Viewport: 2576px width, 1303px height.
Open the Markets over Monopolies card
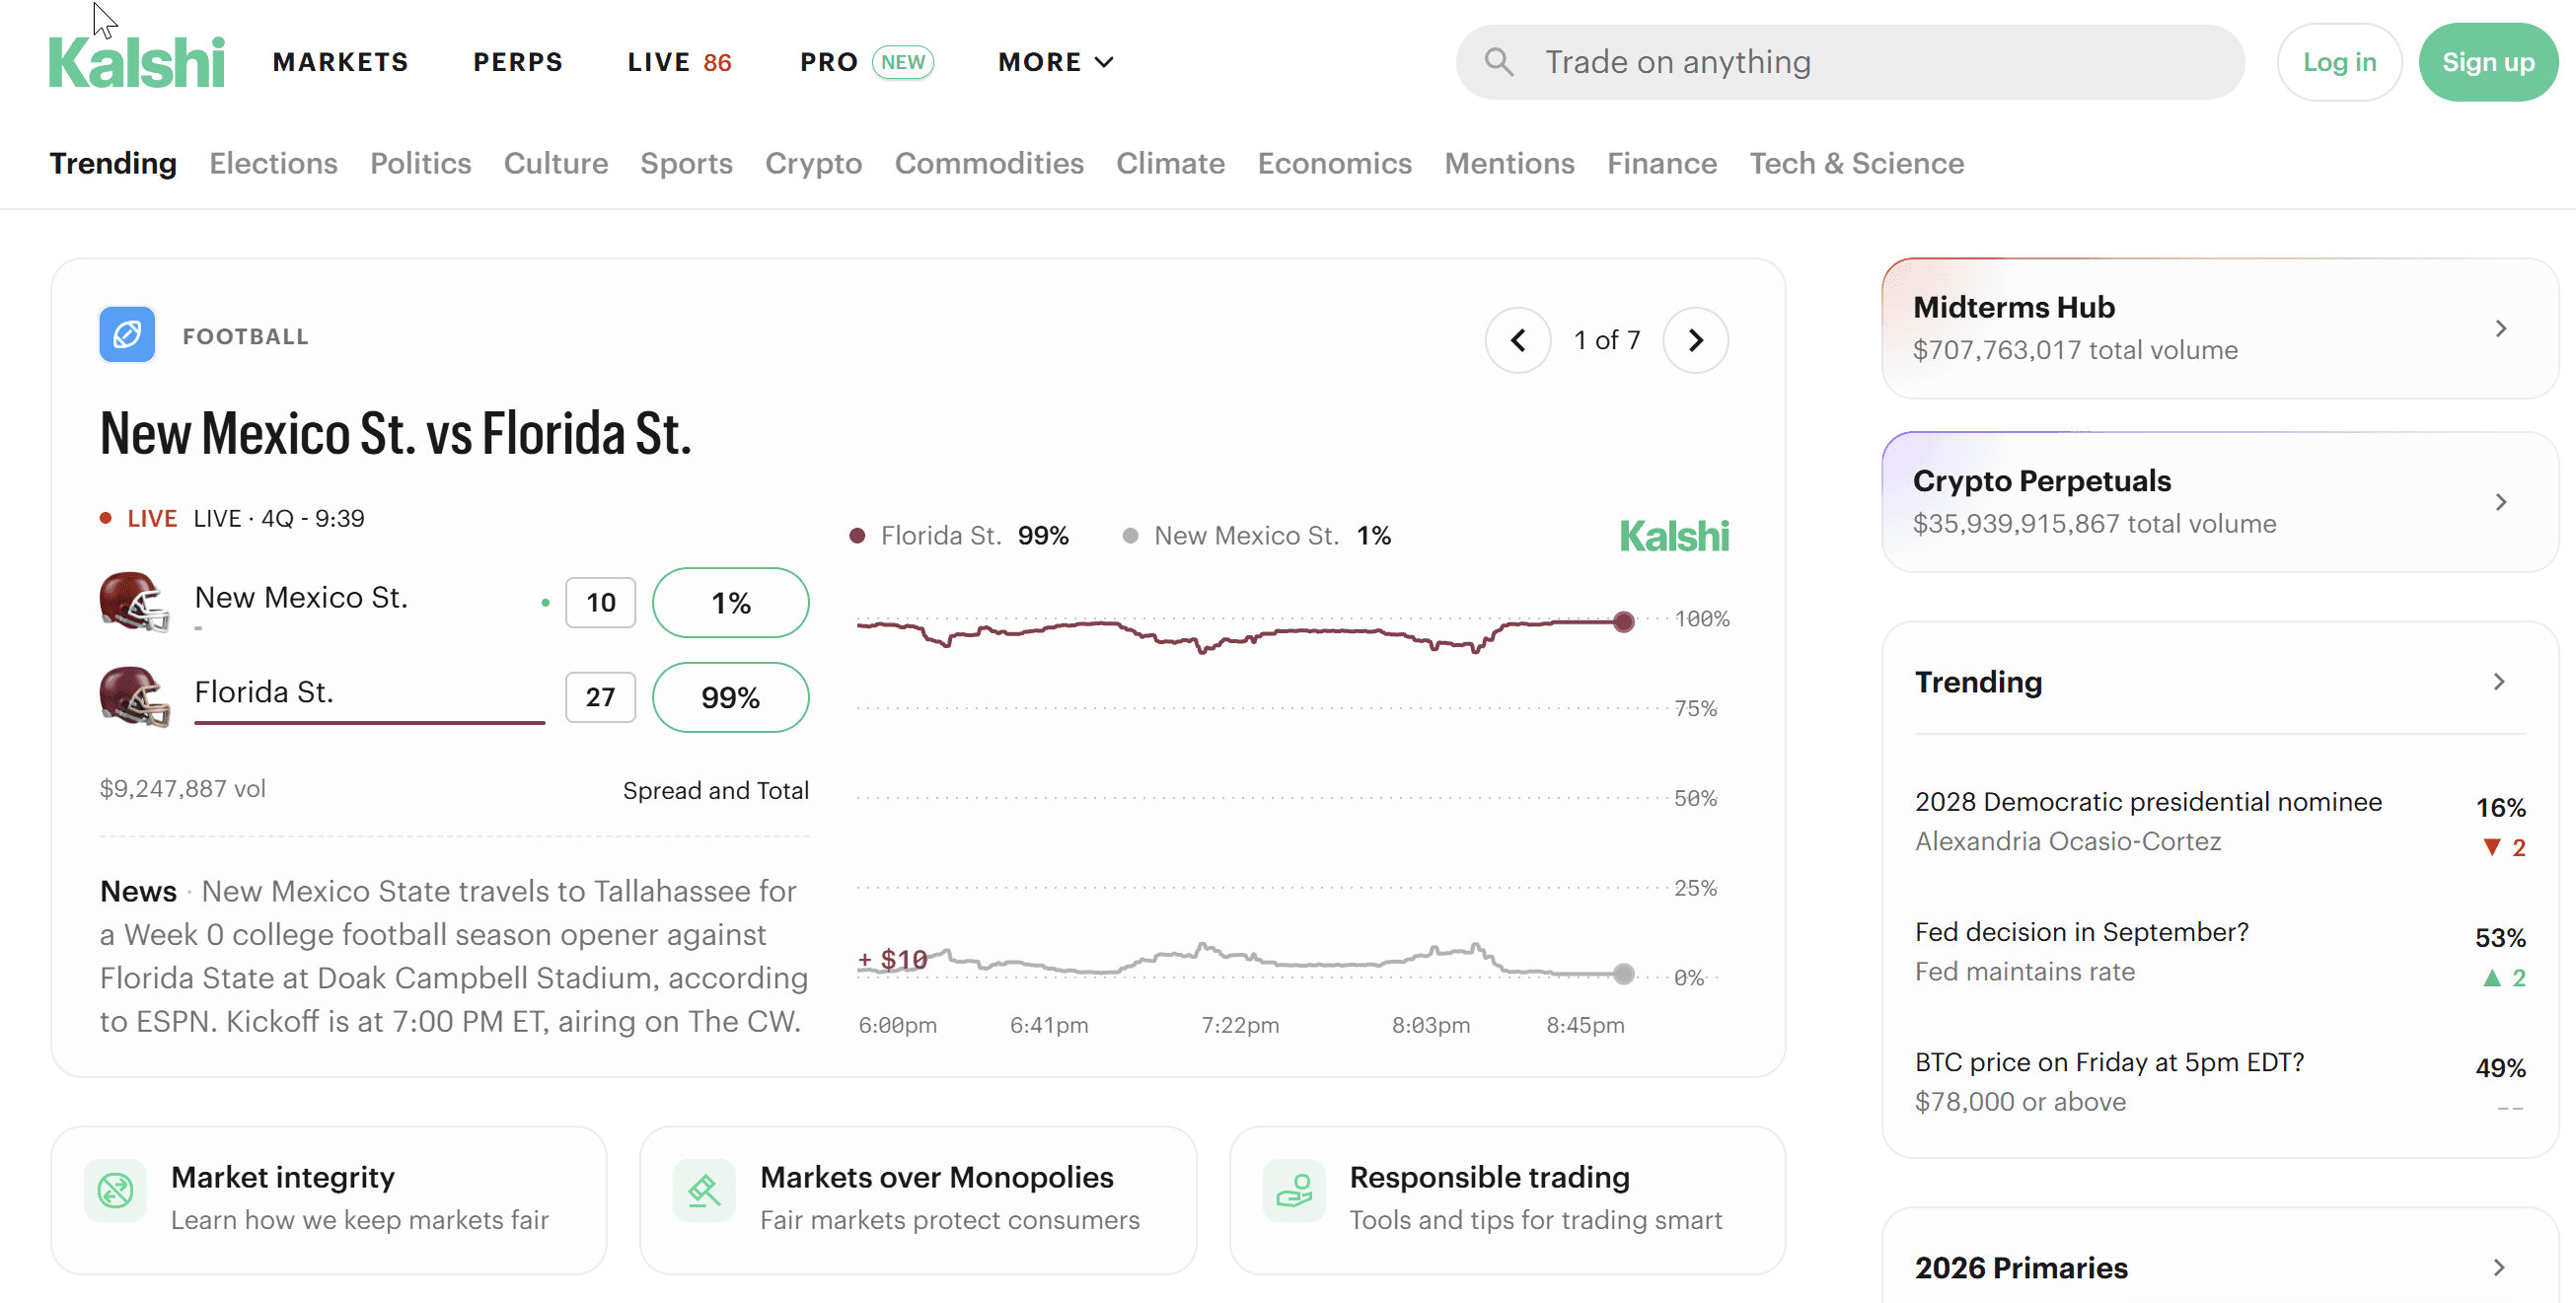pyautogui.click(x=918, y=1199)
